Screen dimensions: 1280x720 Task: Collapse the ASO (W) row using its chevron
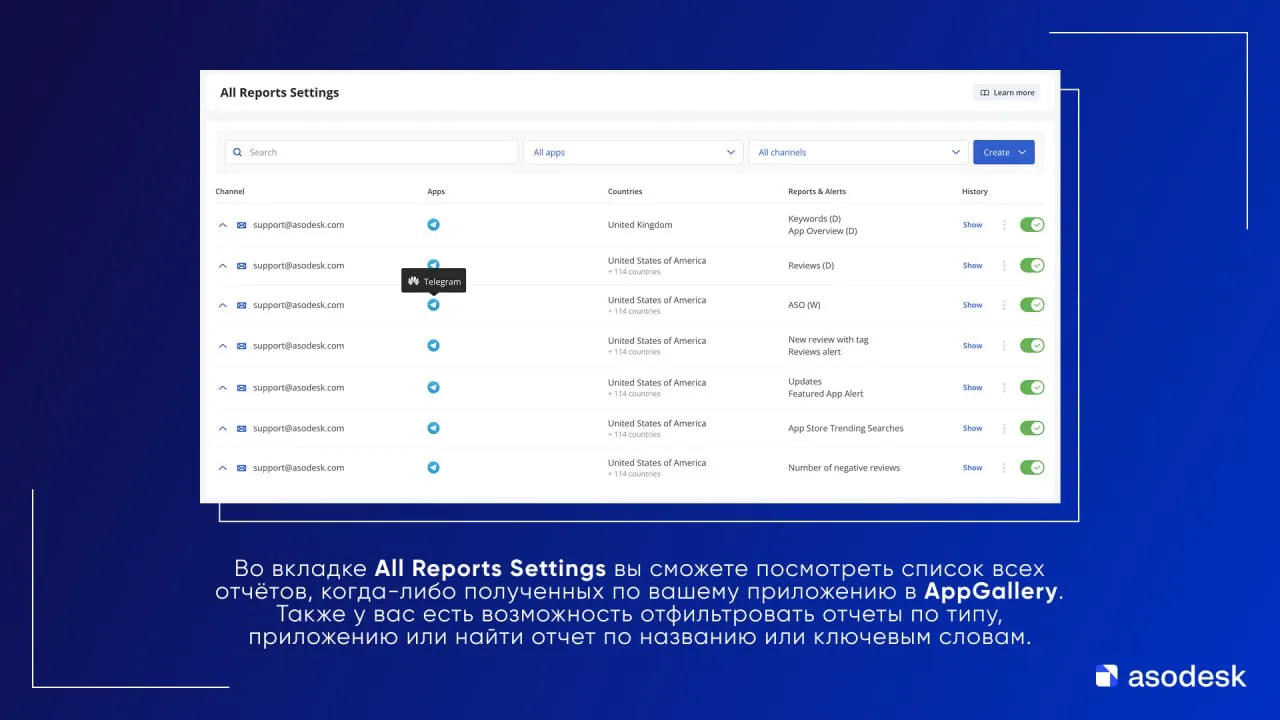[222, 304]
